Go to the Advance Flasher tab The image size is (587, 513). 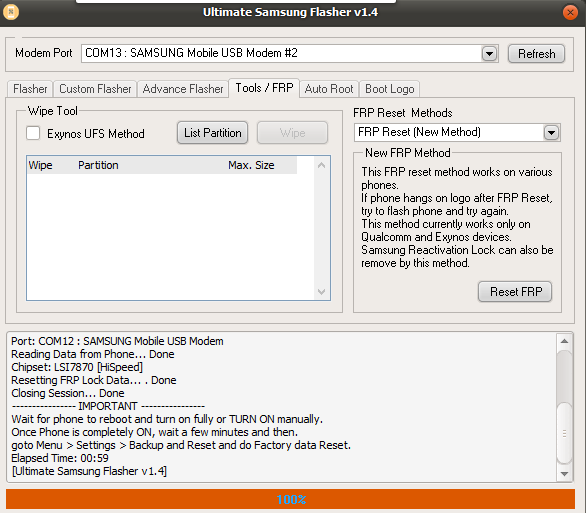[x=183, y=89]
